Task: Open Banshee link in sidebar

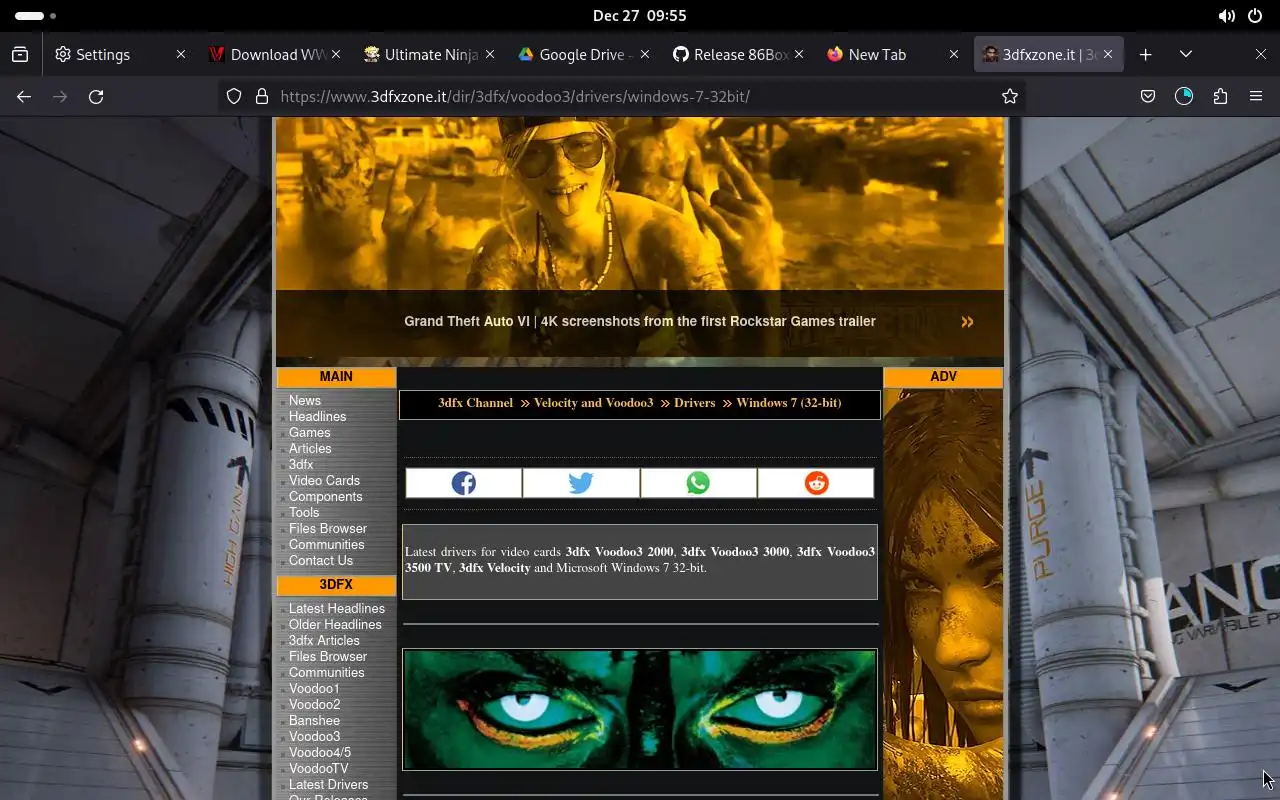Action: pos(314,721)
